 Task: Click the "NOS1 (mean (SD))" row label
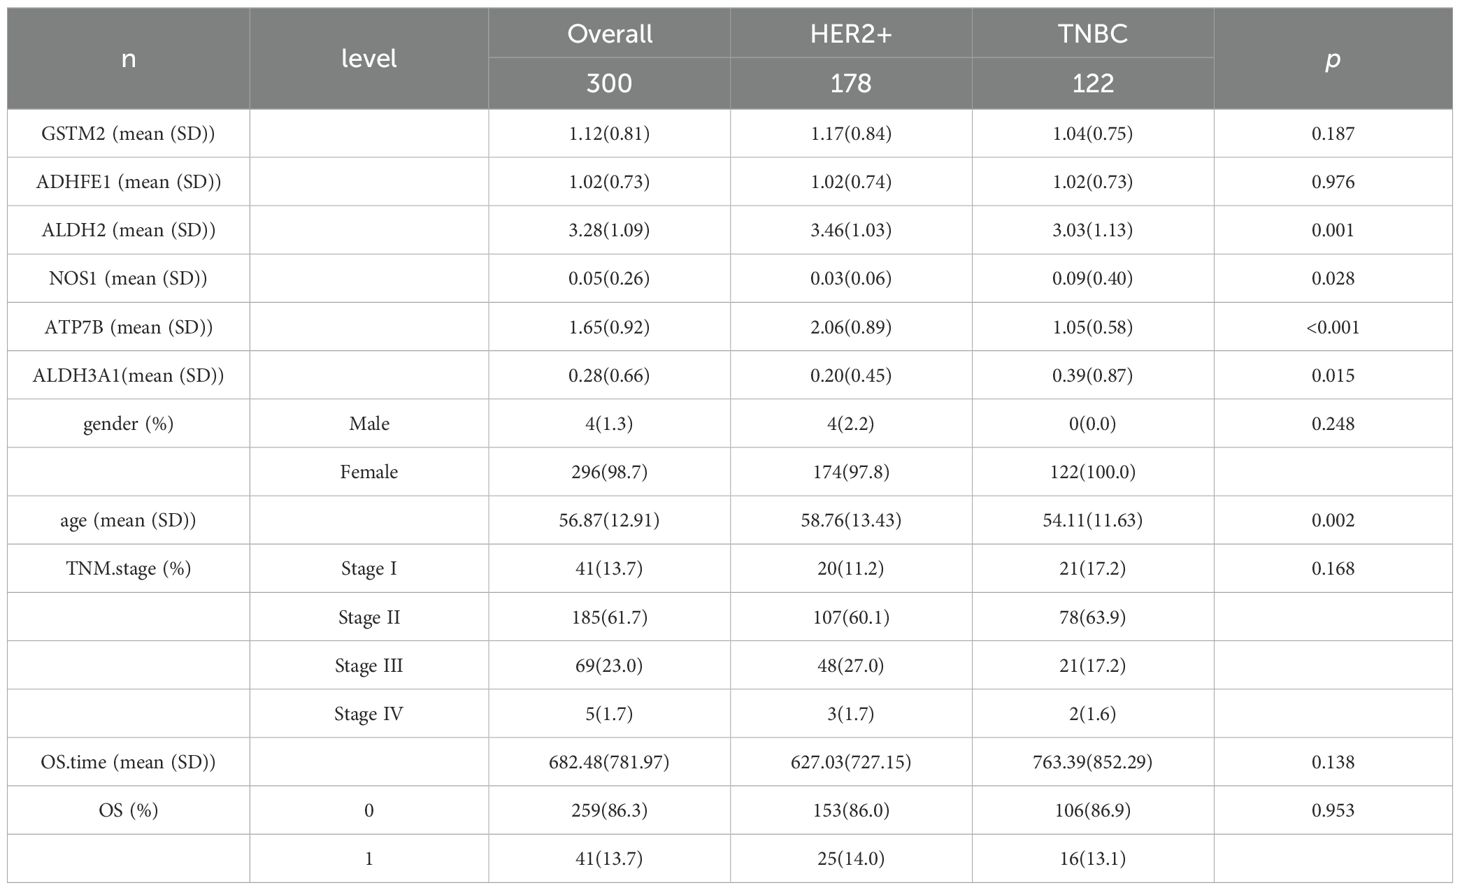click(x=128, y=278)
